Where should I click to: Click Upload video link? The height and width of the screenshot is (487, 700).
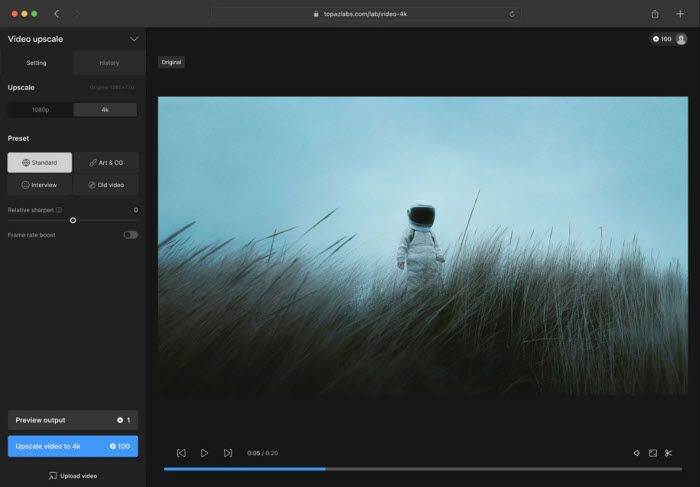(73, 476)
